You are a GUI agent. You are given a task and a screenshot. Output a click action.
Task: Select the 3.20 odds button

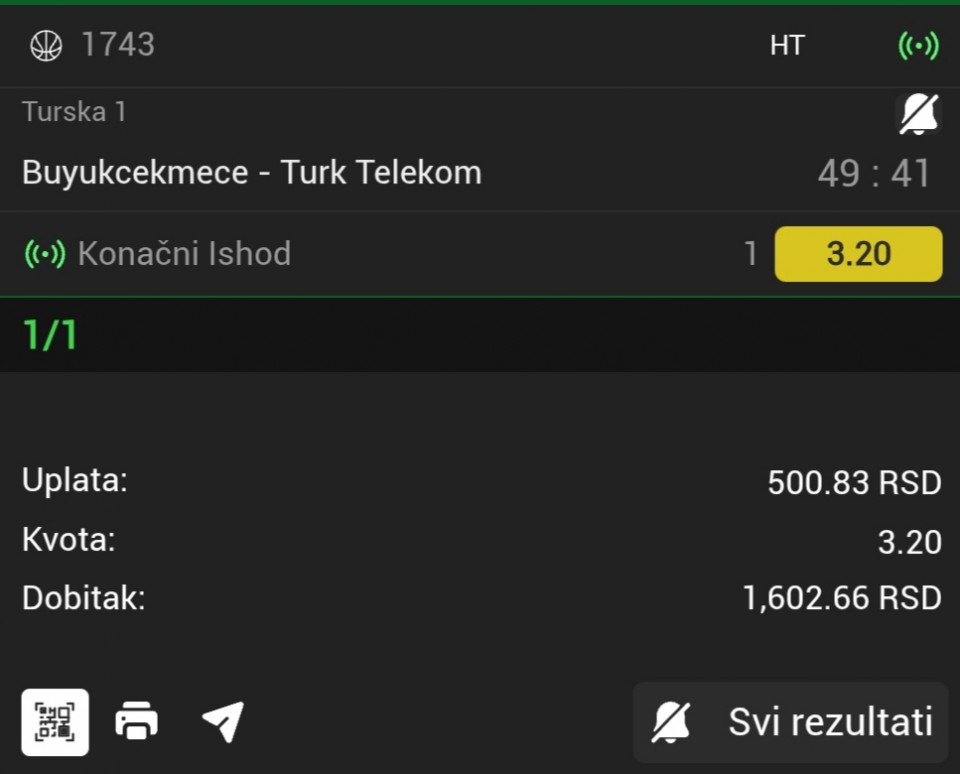click(x=858, y=254)
